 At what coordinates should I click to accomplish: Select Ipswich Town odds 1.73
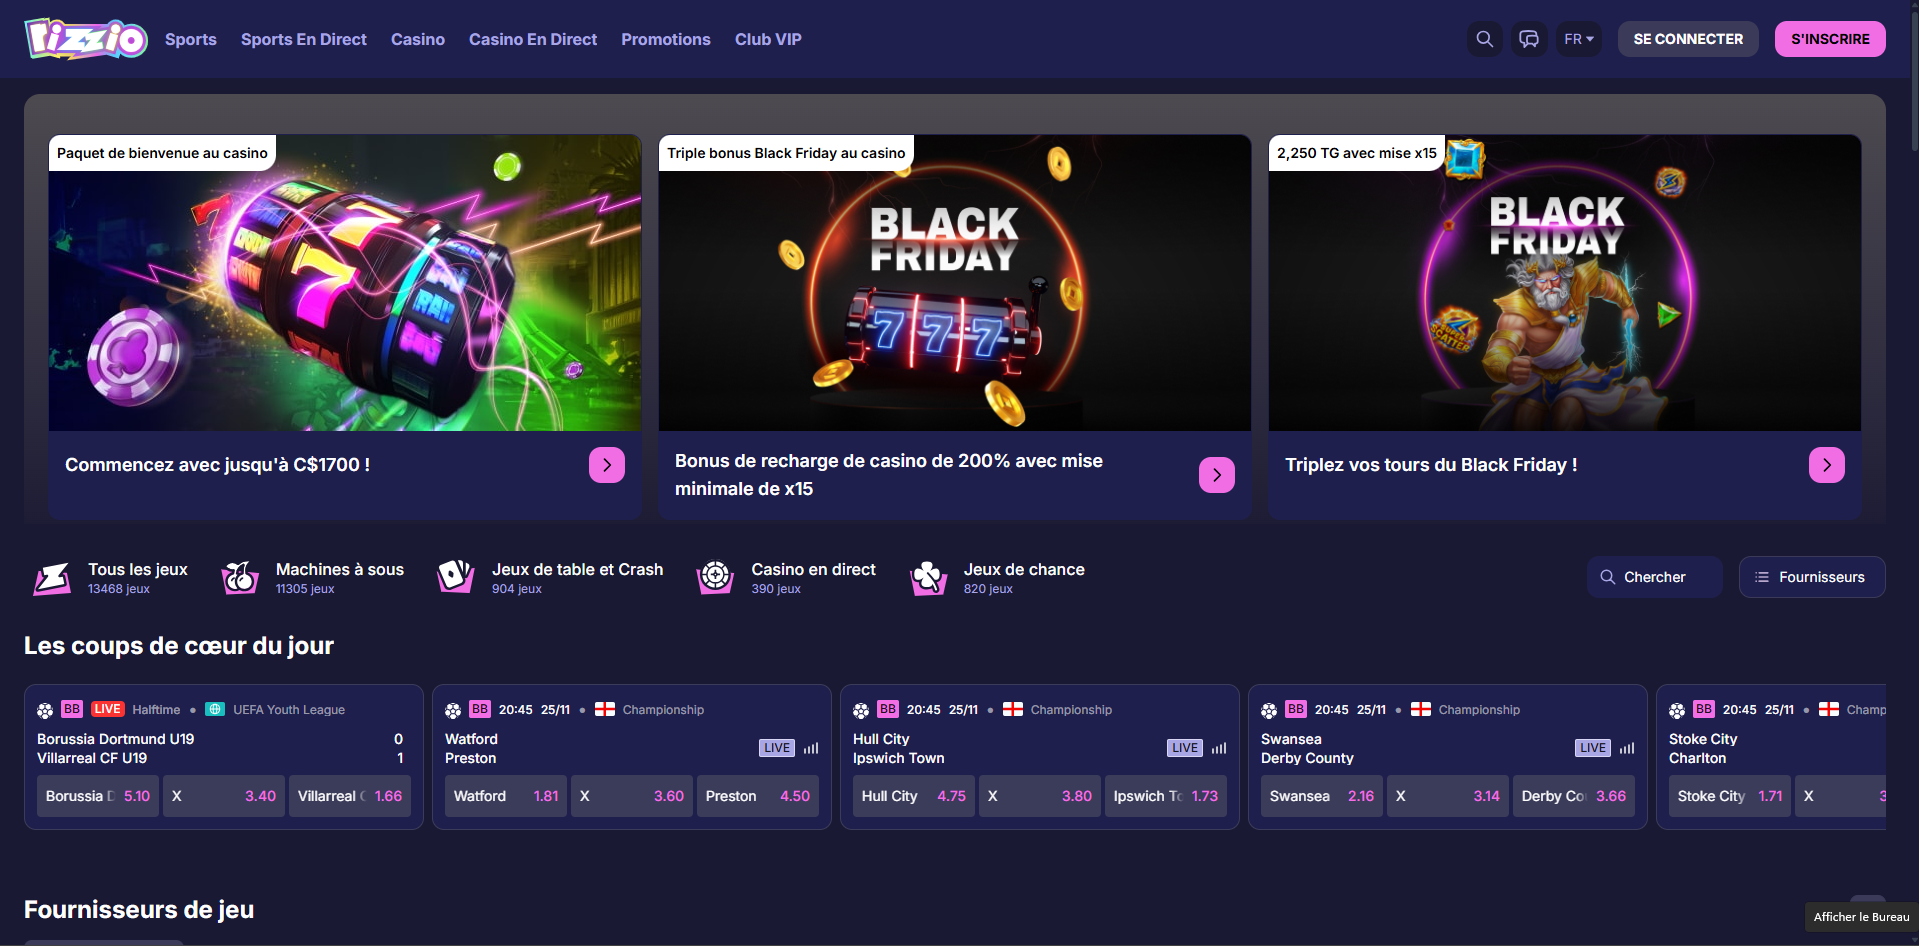(1165, 796)
